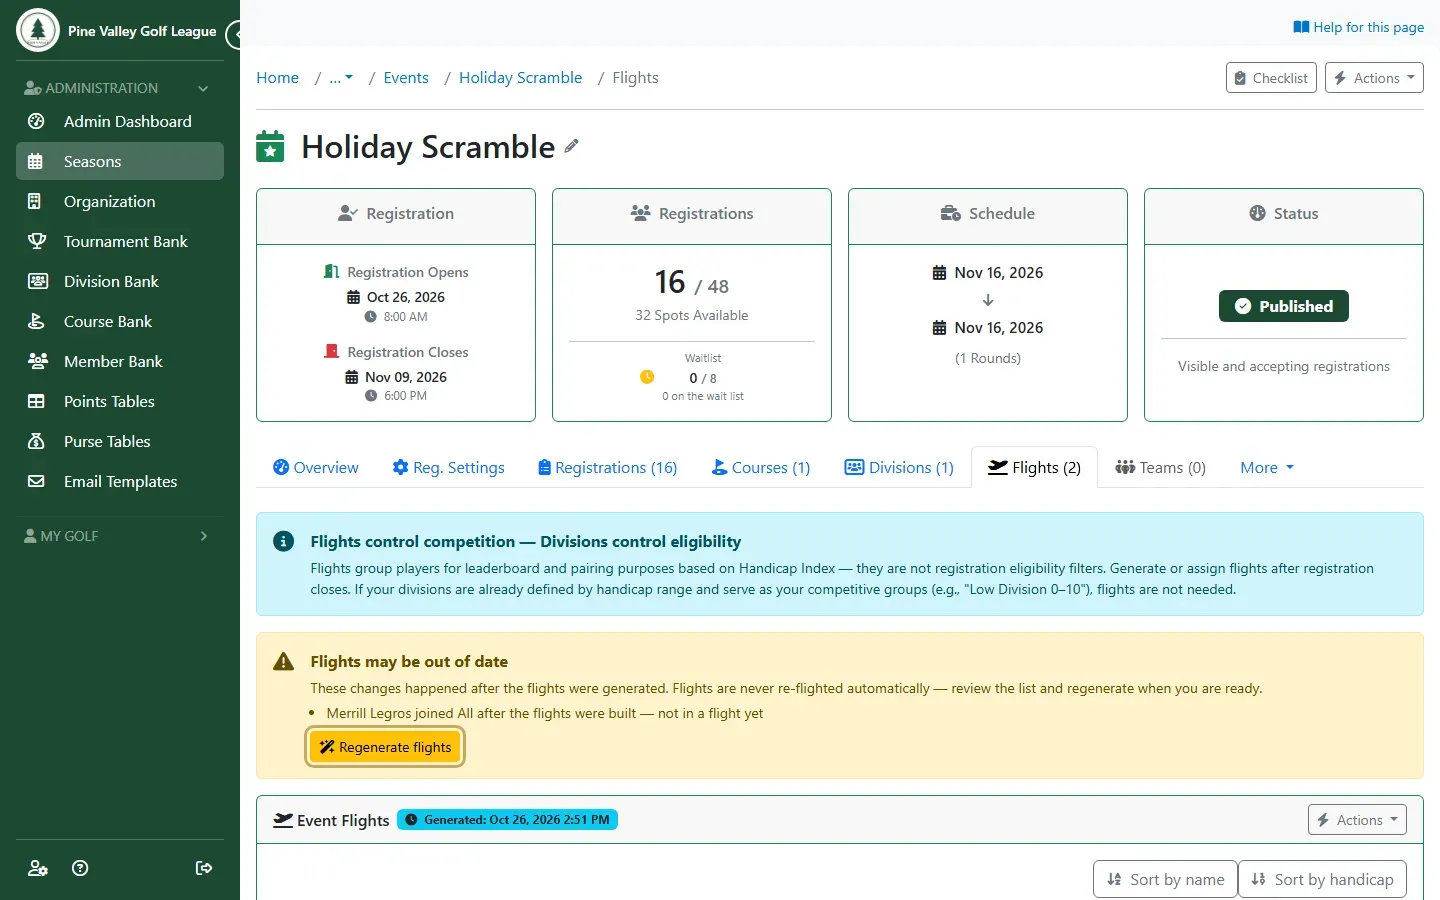The height and width of the screenshot is (900, 1440).
Task: Click the Published status badge
Action: [x=1284, y=306]
